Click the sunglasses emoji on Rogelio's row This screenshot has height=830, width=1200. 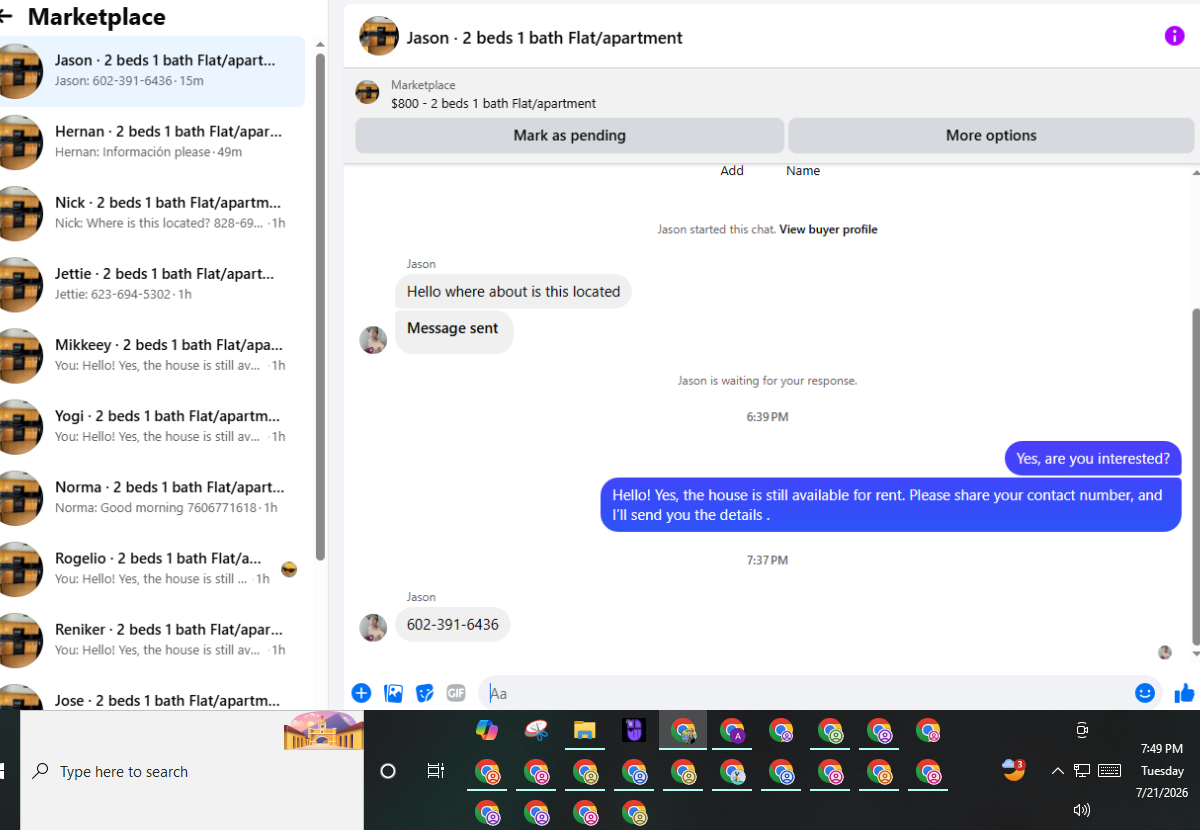click(x=289, y=569)
